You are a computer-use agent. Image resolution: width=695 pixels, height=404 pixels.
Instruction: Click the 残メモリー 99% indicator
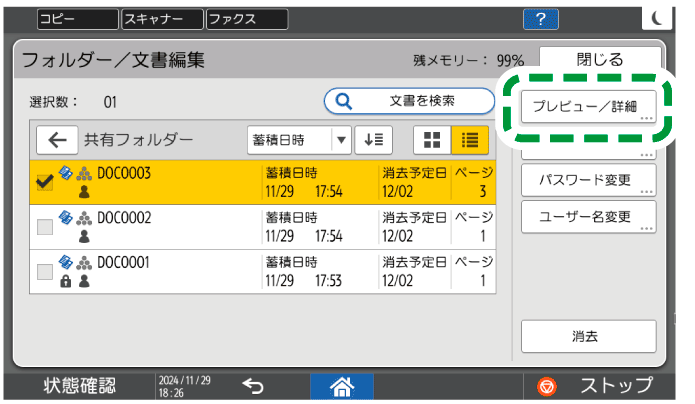coord(469,60)
